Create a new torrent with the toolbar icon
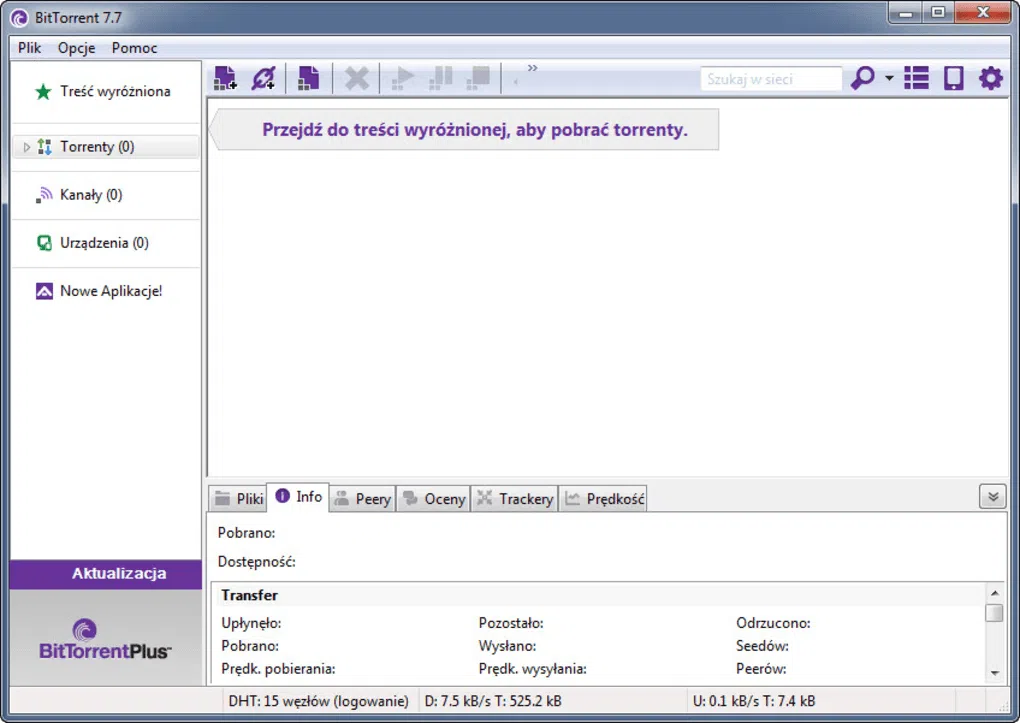Image resolution: width=1020 pixels, height=723 pixels. [308, 77]
